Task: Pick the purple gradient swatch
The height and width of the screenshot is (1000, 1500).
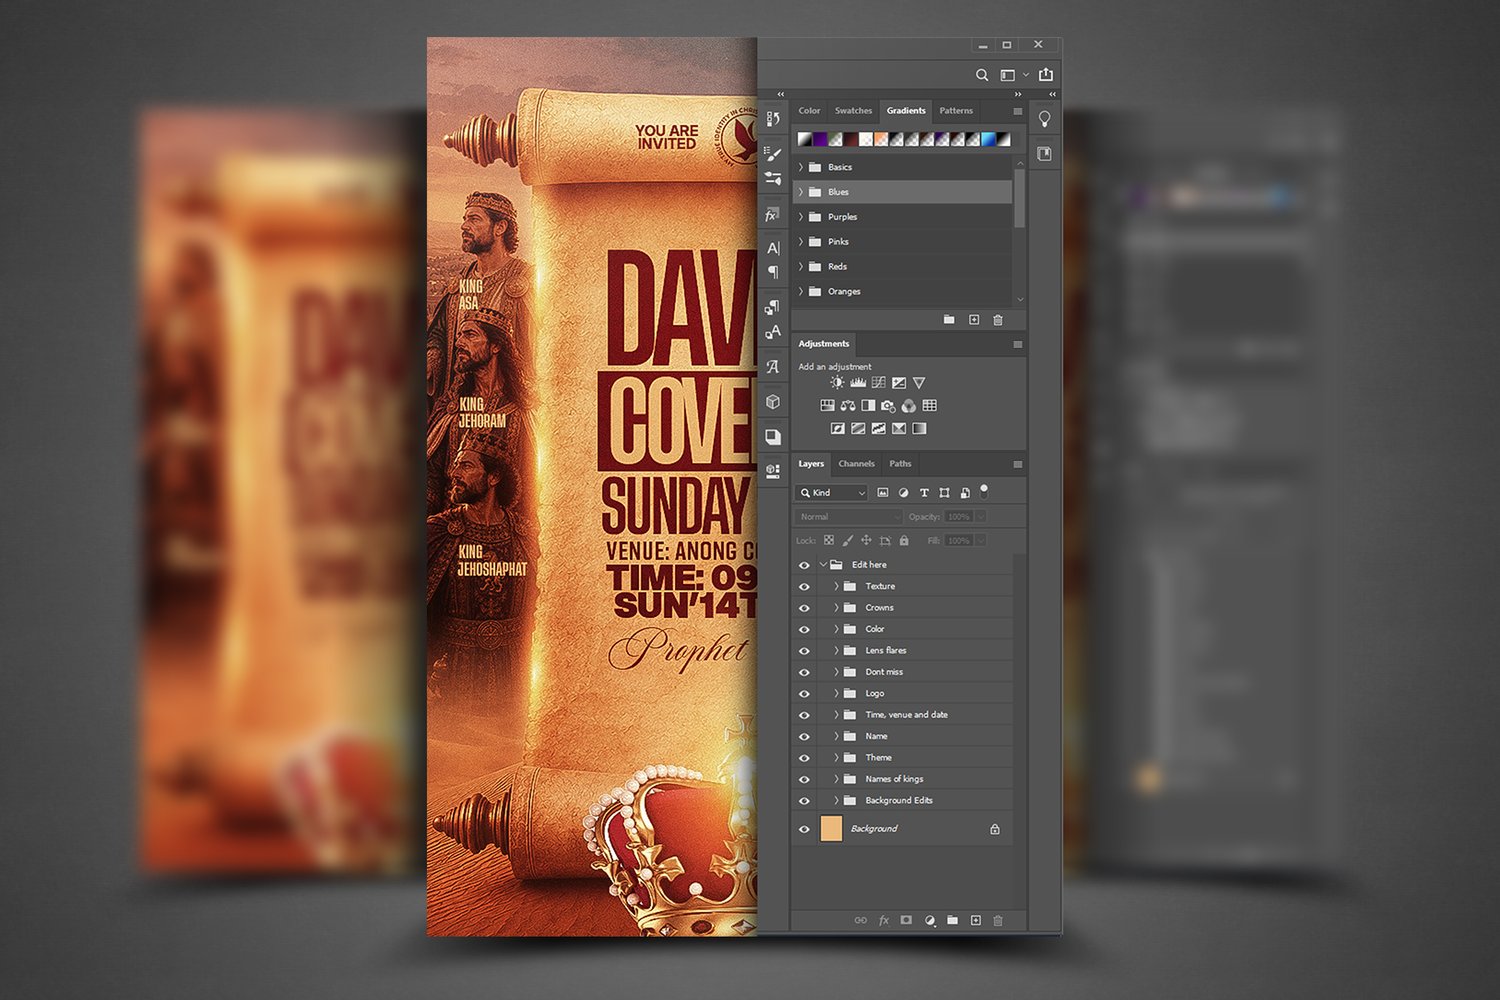Action: click(820, 139)
